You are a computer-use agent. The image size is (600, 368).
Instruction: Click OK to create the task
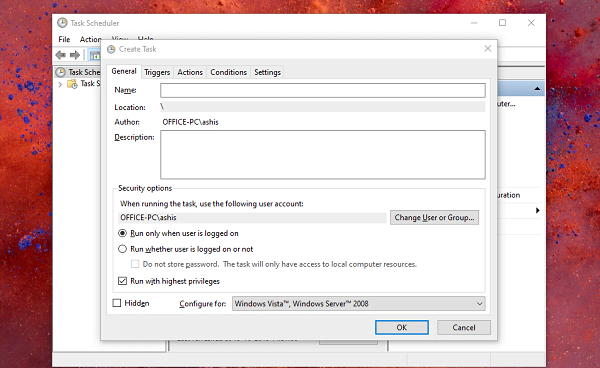[402, 327]
